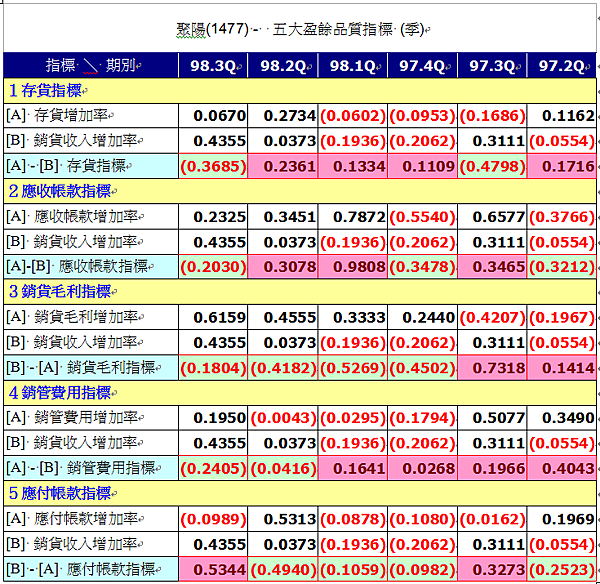
Task: Click the inventory indicator value 0.1334
Action: tap(359, 166)
